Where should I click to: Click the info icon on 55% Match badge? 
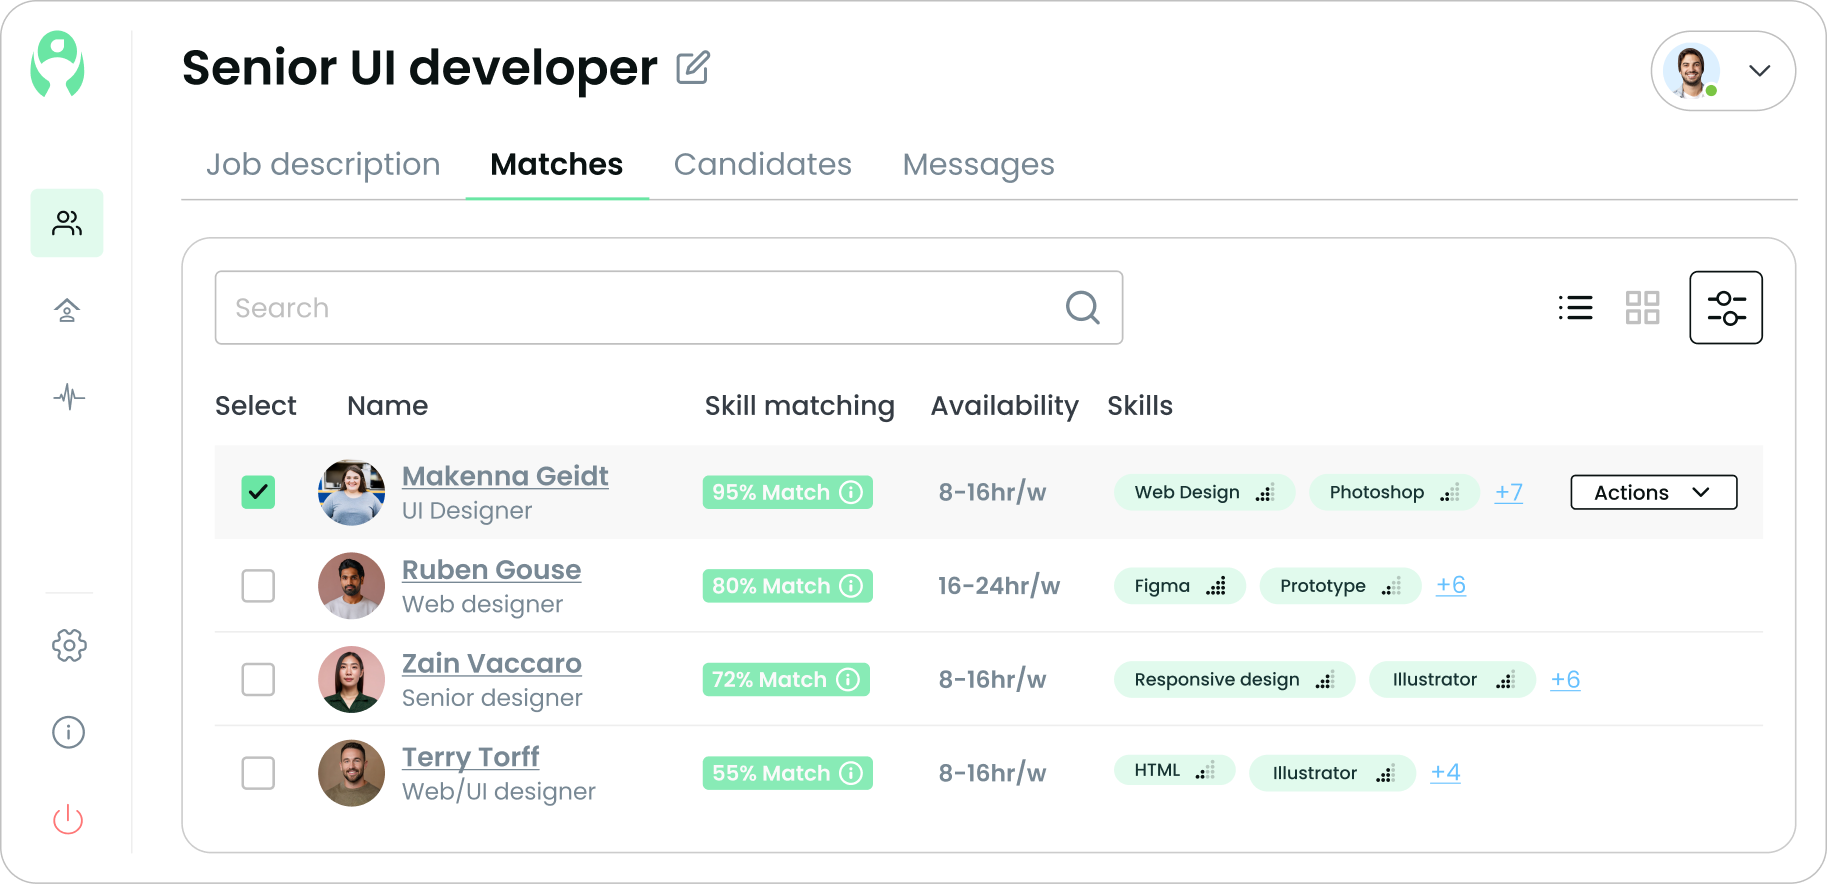pyautogui.click(x=851, y=773)
